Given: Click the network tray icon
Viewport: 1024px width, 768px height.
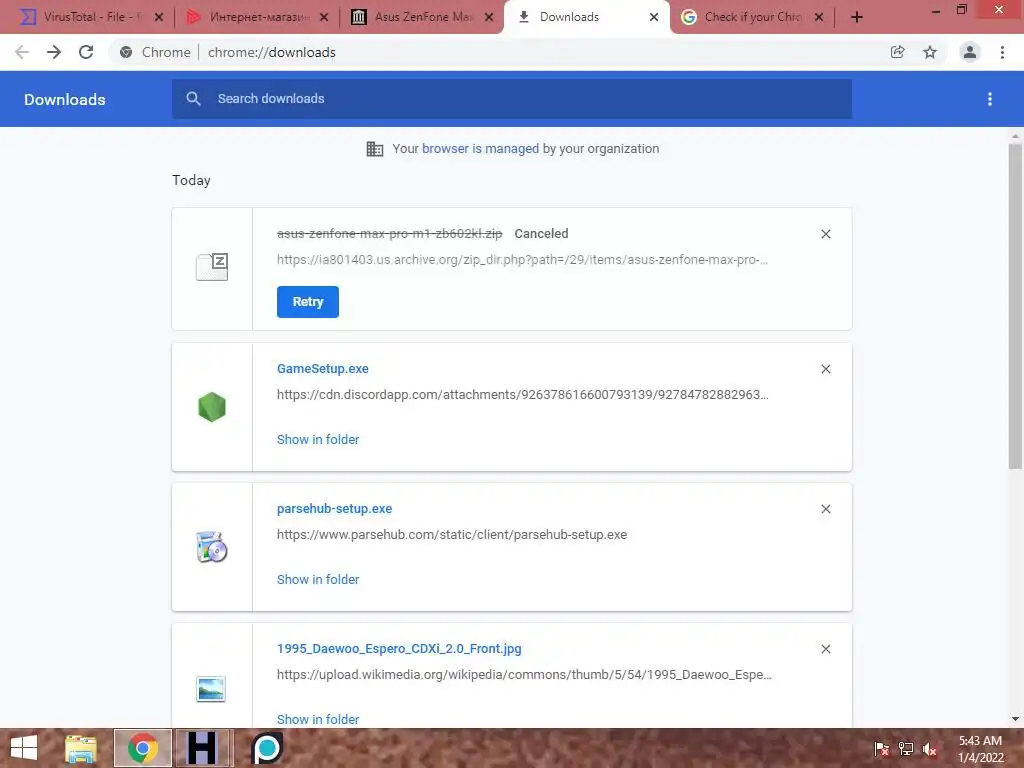Looking at the screenshot, I should (x=906, y=748).
